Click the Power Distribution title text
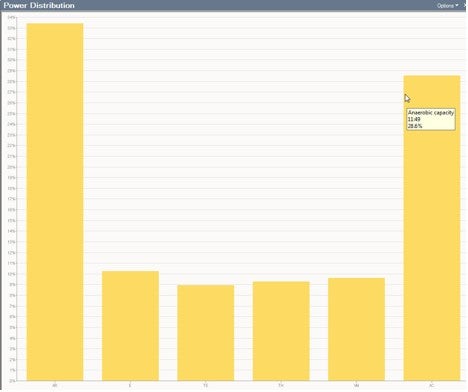 point(39,5)
